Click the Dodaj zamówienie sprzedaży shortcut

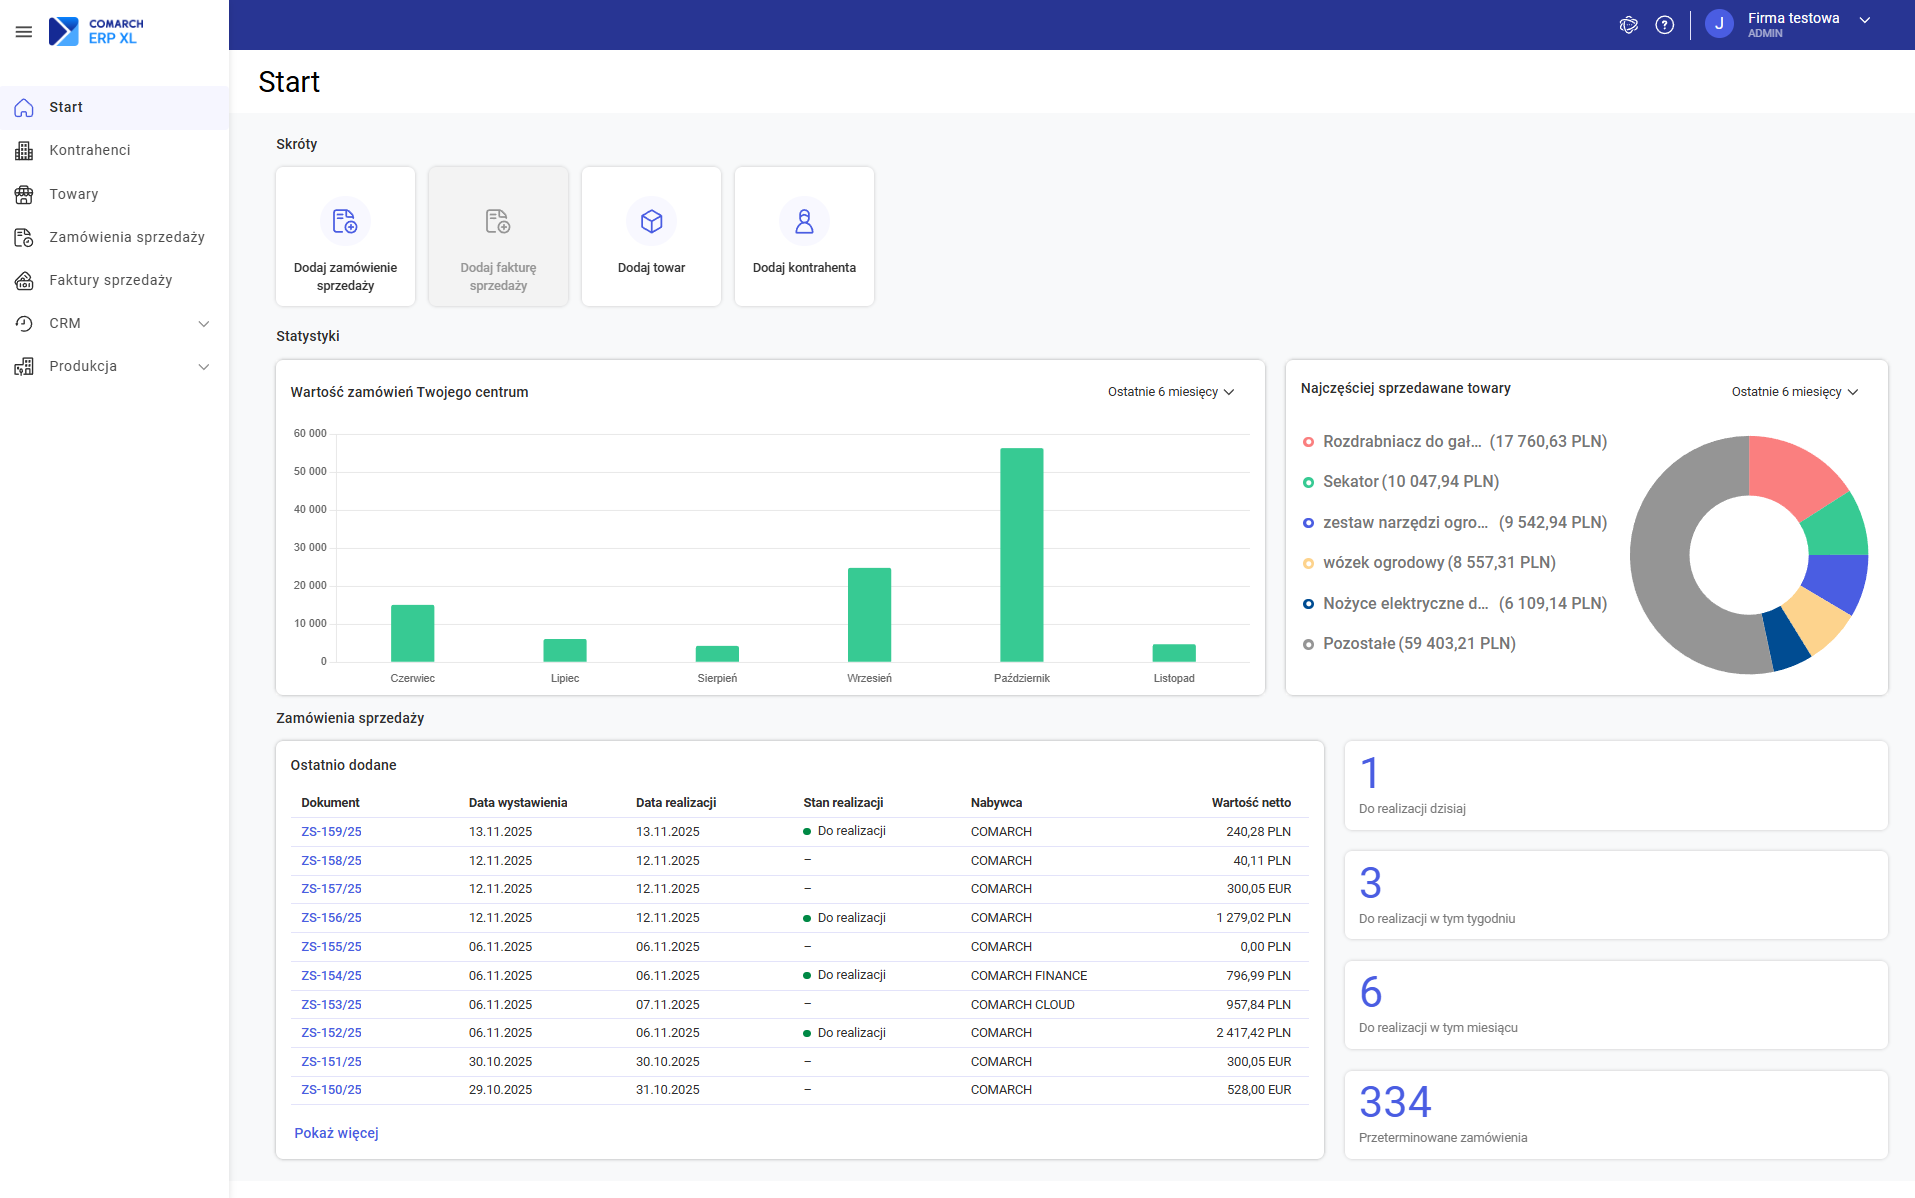(x=345, y=236)
